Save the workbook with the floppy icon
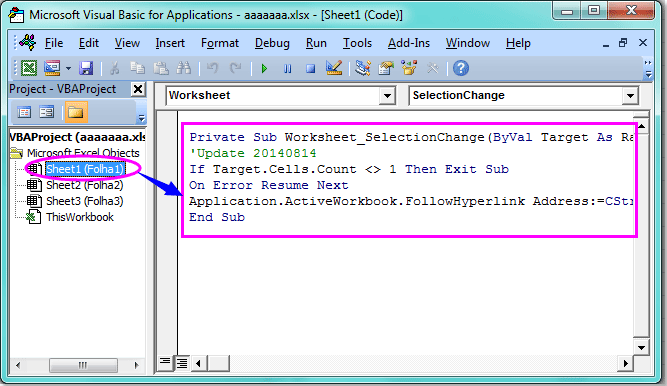This screenshot has width=667, height=386. coord(86,68)
